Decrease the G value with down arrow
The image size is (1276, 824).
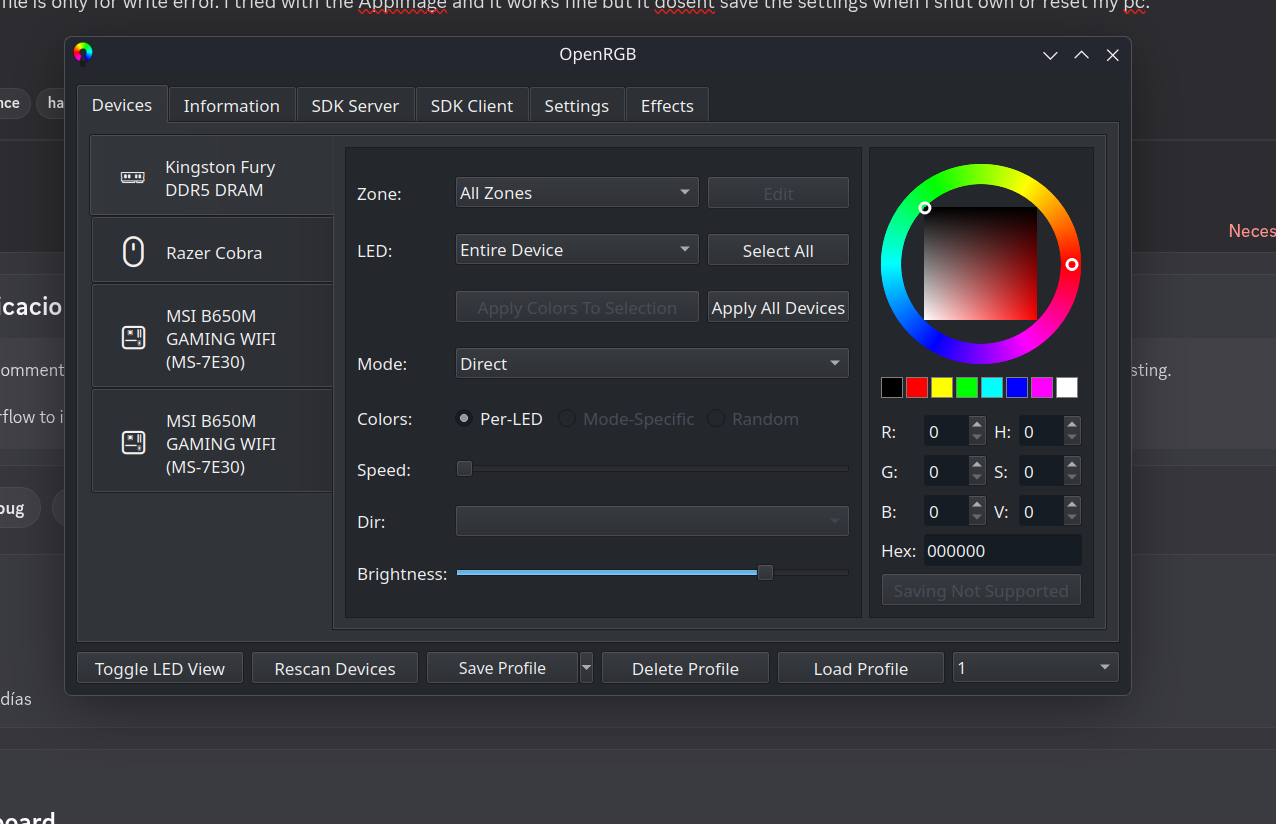[977, 478]
